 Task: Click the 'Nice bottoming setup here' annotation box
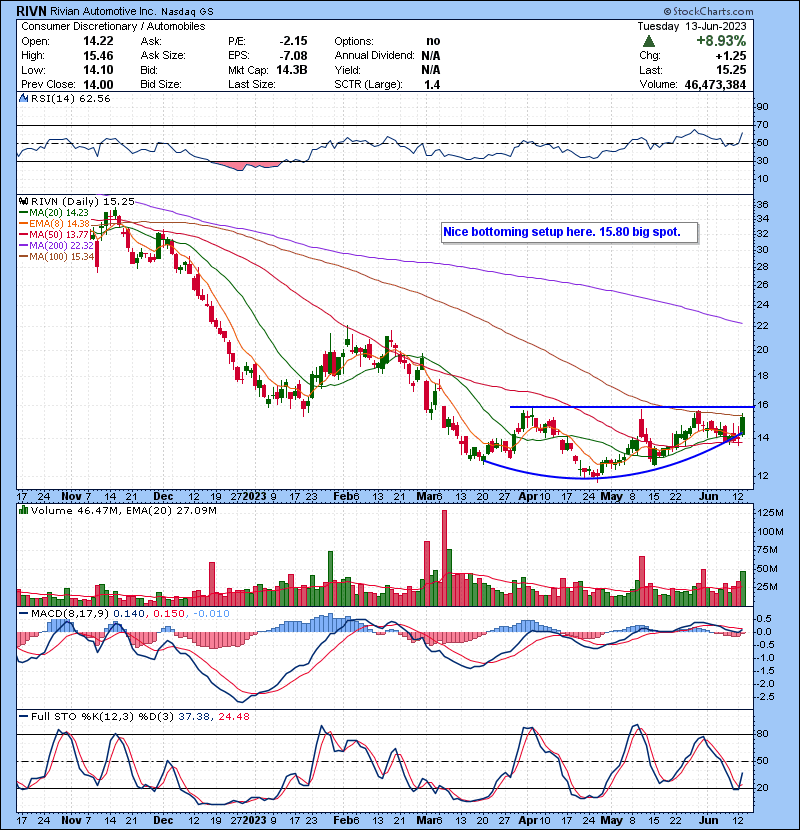[x=570, y=232]
